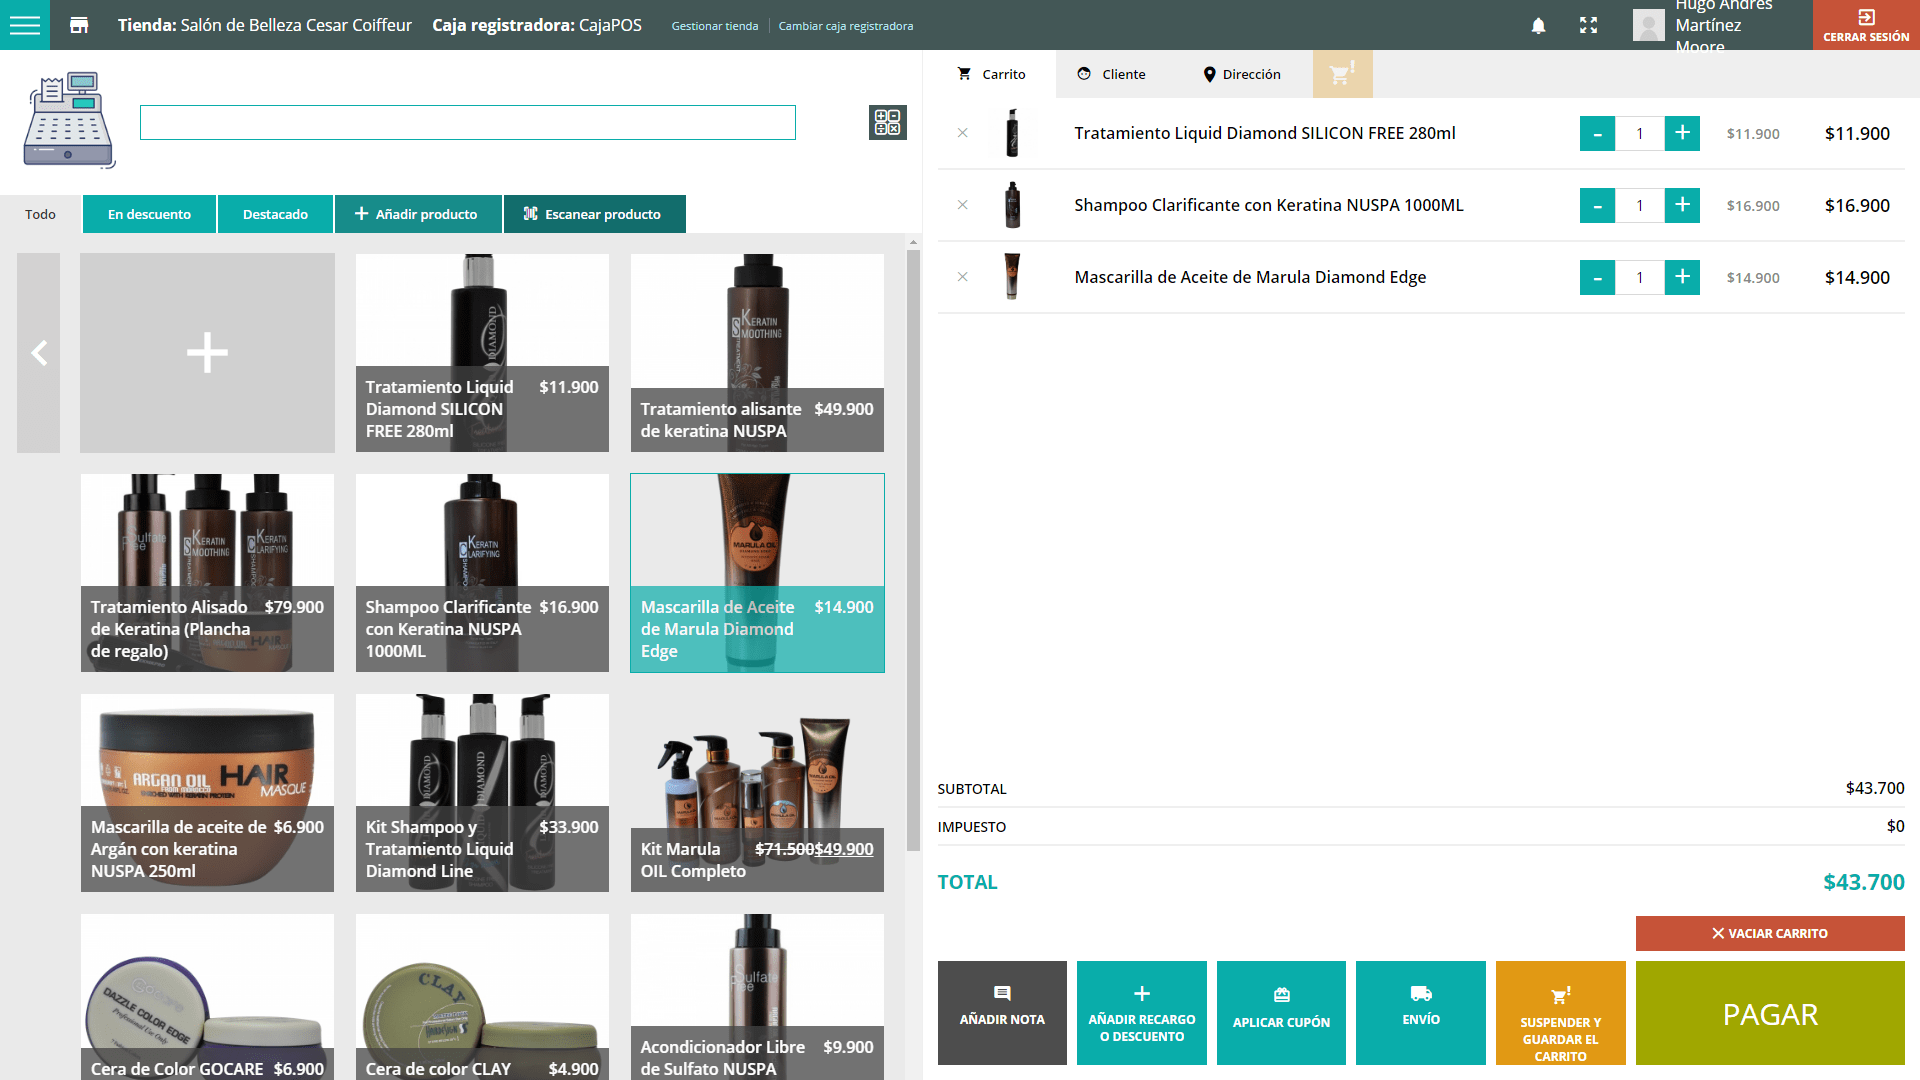The image size is (1920, 1080).
Task: Add Cera de Color GOCARE tile
Action: pyautogui.click(x=207, y=997)
